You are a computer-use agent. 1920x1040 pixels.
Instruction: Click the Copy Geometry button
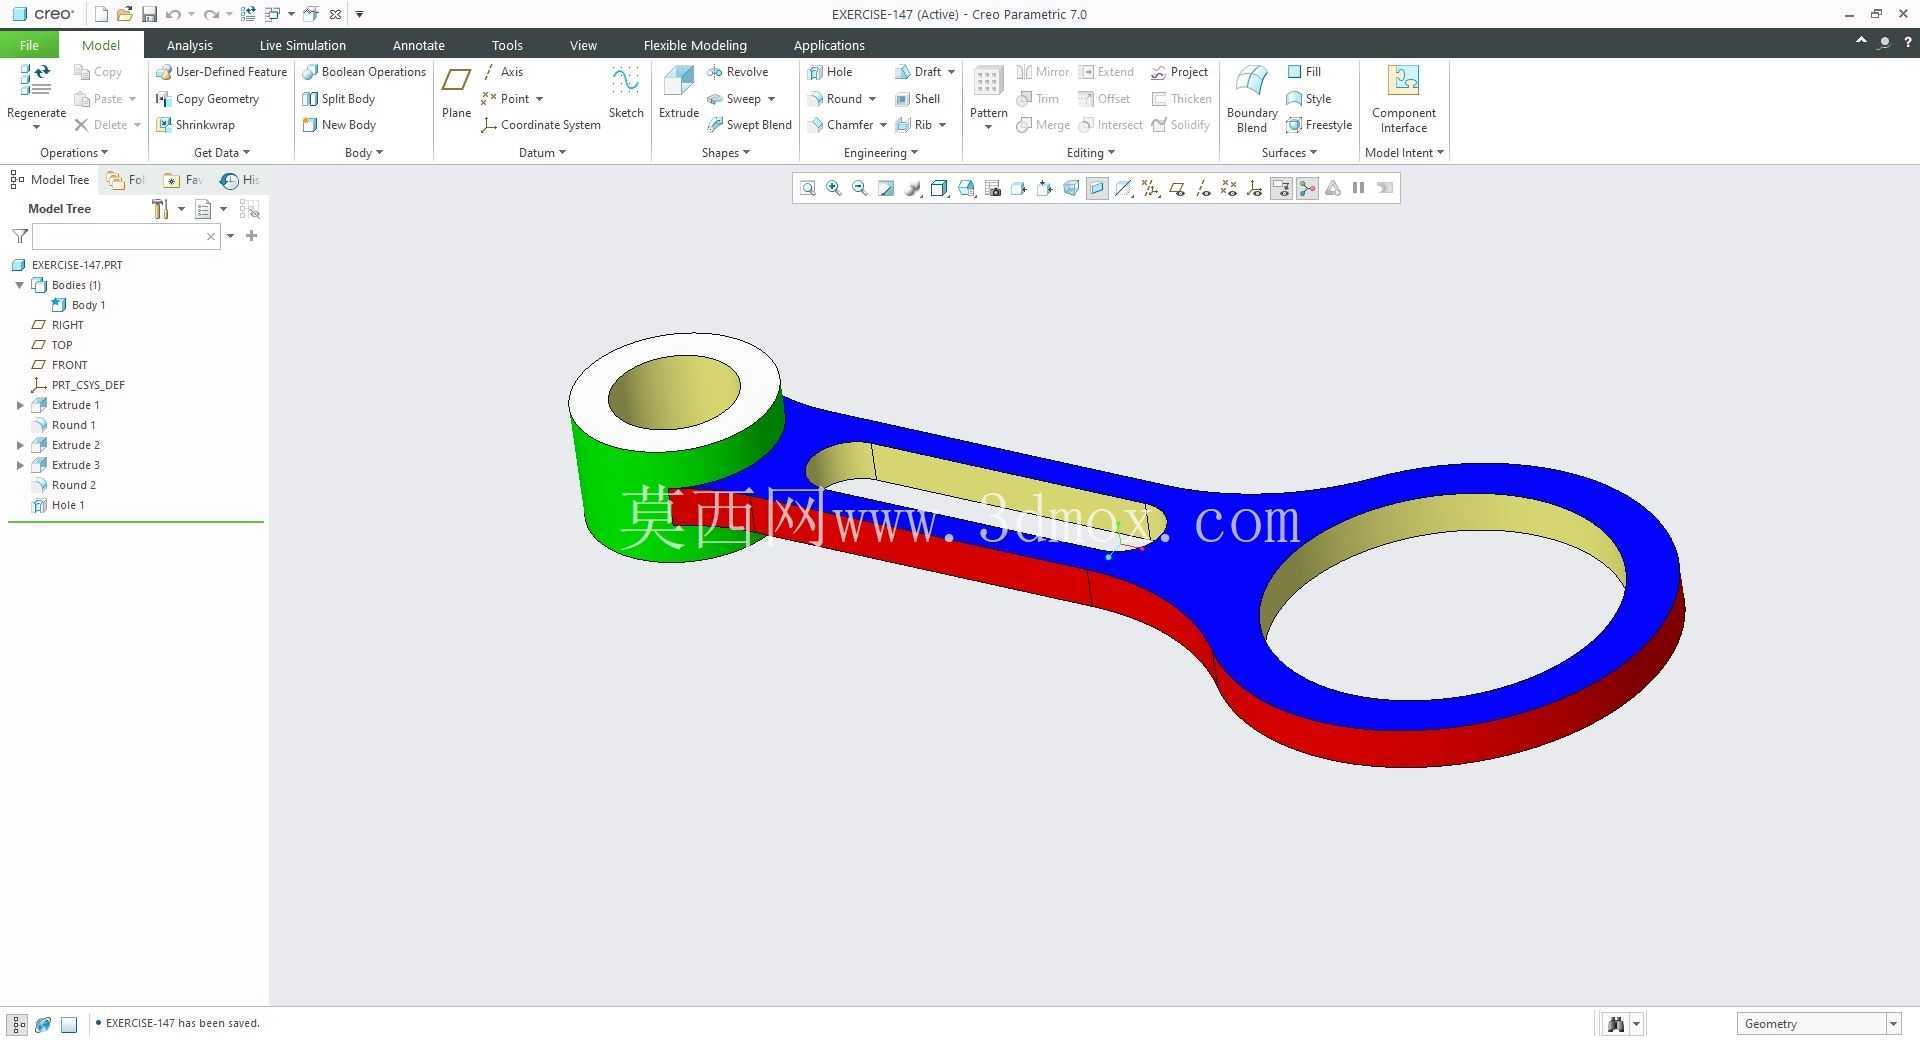207,99
